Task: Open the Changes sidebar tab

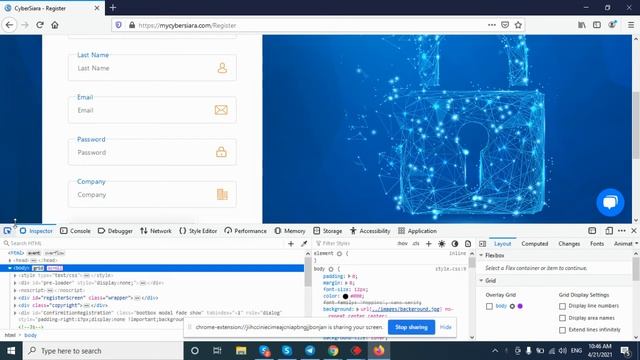Action: [x=569, y=244]
